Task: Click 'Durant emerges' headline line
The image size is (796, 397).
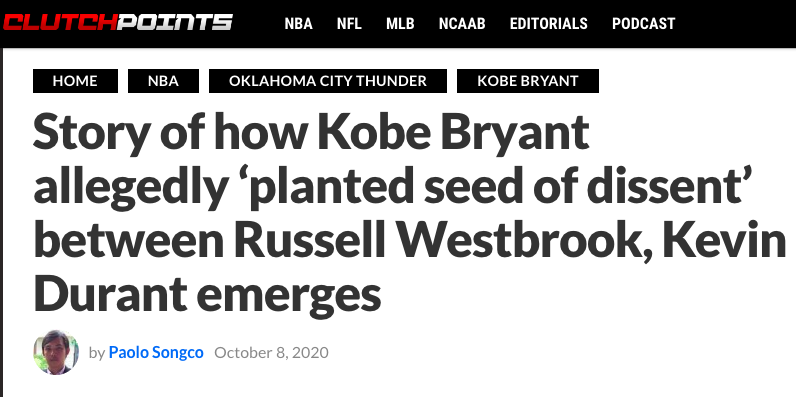Action: tap(207, 295)
